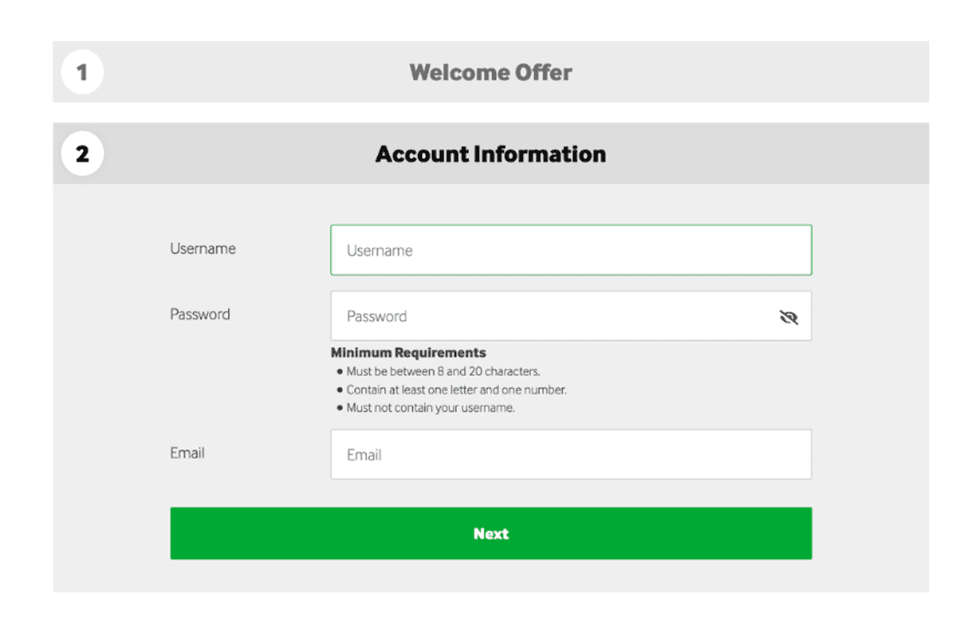Image resolution: width=975 pixels, height=627 pixels.
Task: Click the Email field label
Action: click(187, 453)
